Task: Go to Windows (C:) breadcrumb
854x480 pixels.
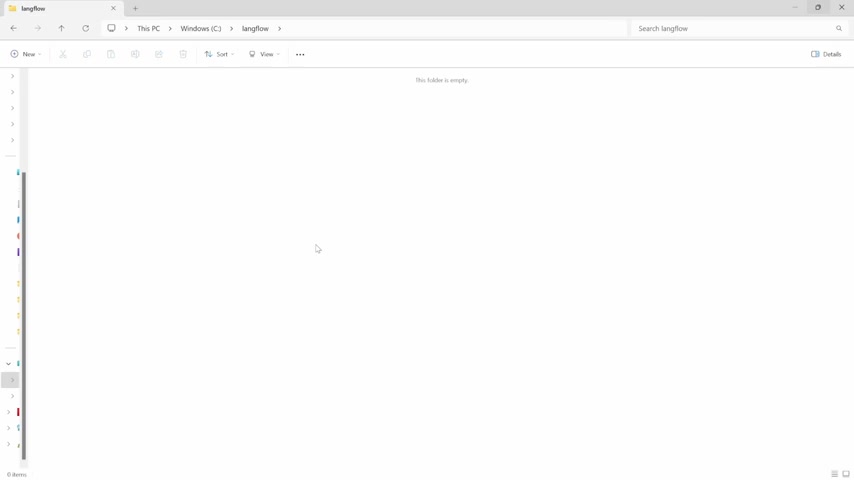Action: point(200,28)
